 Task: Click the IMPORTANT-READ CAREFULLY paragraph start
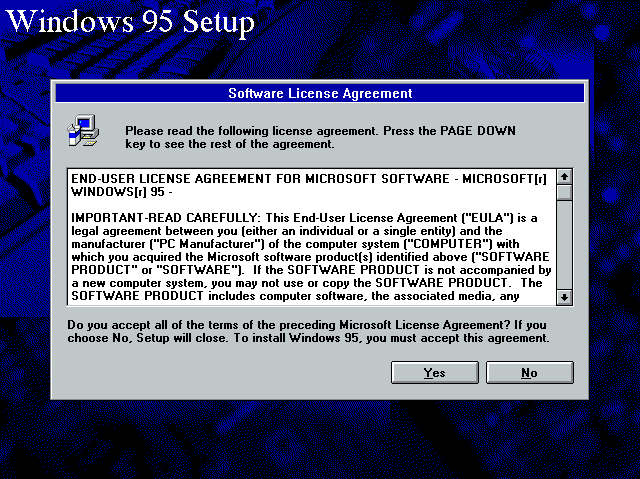[x=165, y=217]
